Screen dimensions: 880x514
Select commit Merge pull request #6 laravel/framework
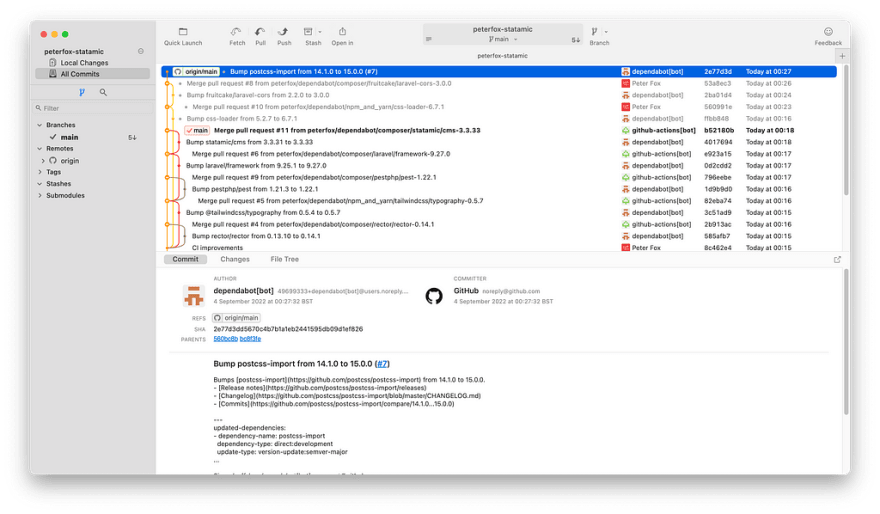[x=499, y=154]
